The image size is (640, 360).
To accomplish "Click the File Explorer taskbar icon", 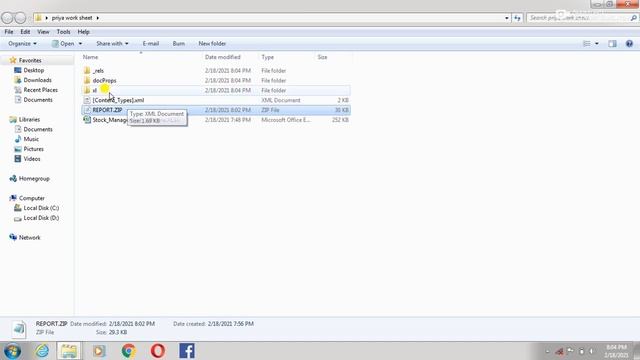I will [x=69, y=351].
